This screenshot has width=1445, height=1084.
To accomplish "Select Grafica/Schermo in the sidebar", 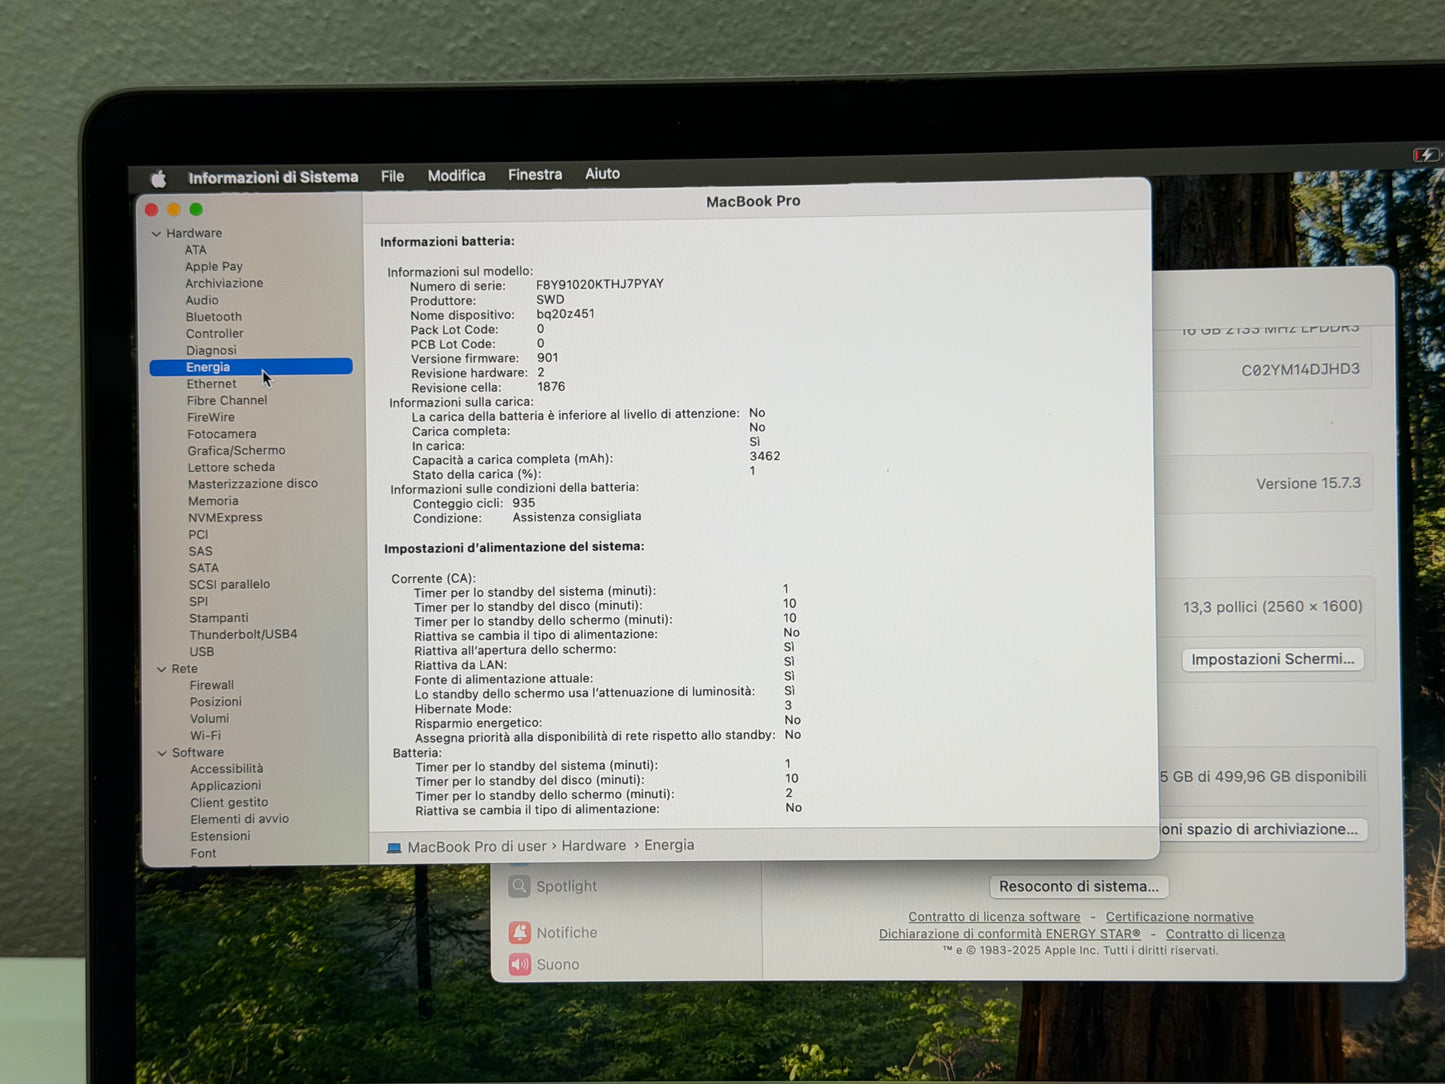I will [236, 451].
